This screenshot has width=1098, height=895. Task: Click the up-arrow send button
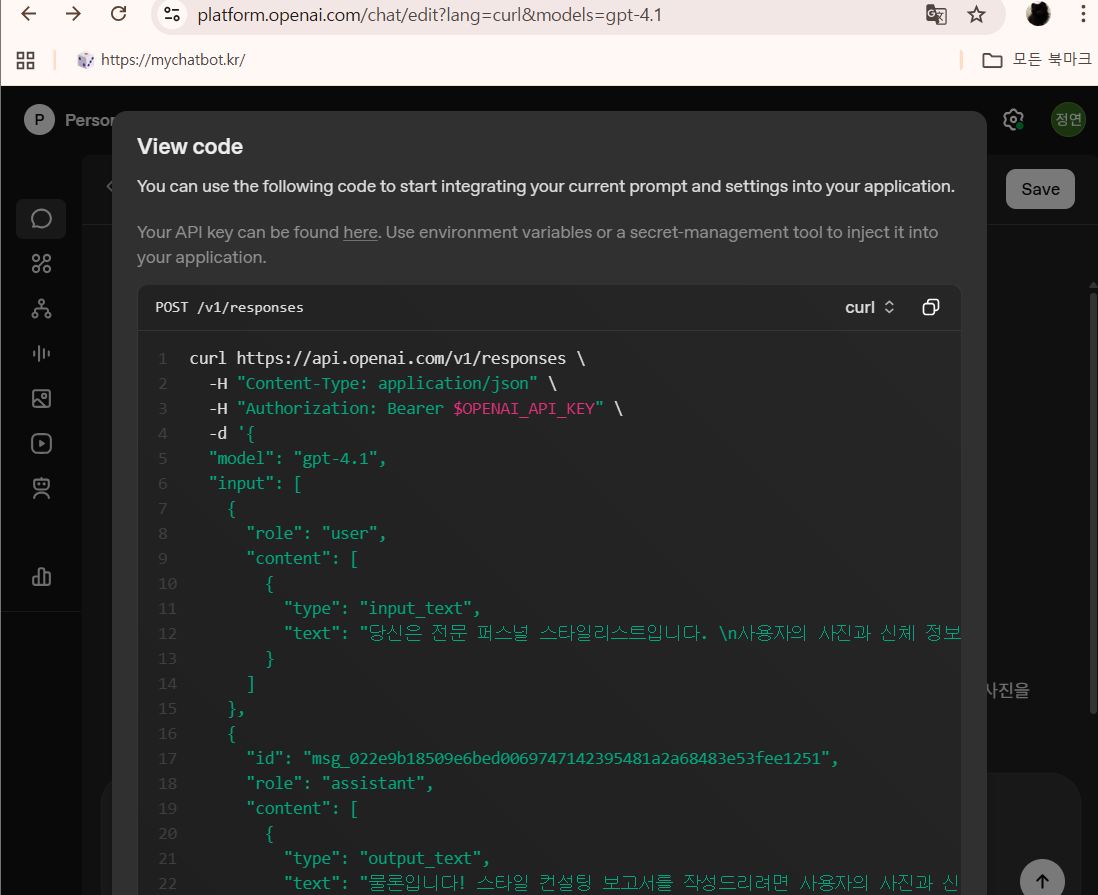(1042, 880)
